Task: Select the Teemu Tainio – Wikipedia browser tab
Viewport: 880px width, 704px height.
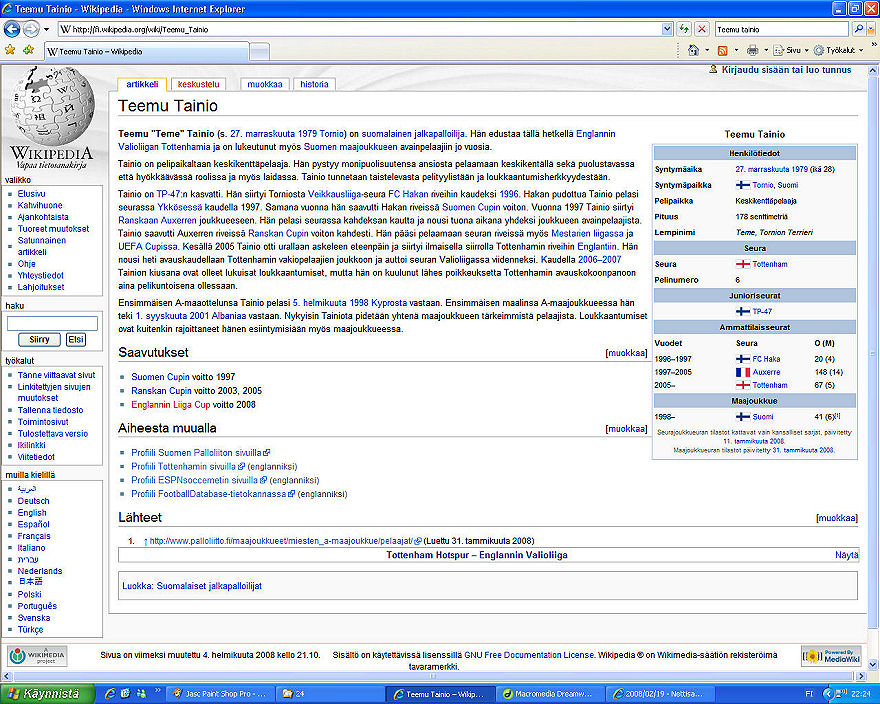Action: tap(146, 51)
